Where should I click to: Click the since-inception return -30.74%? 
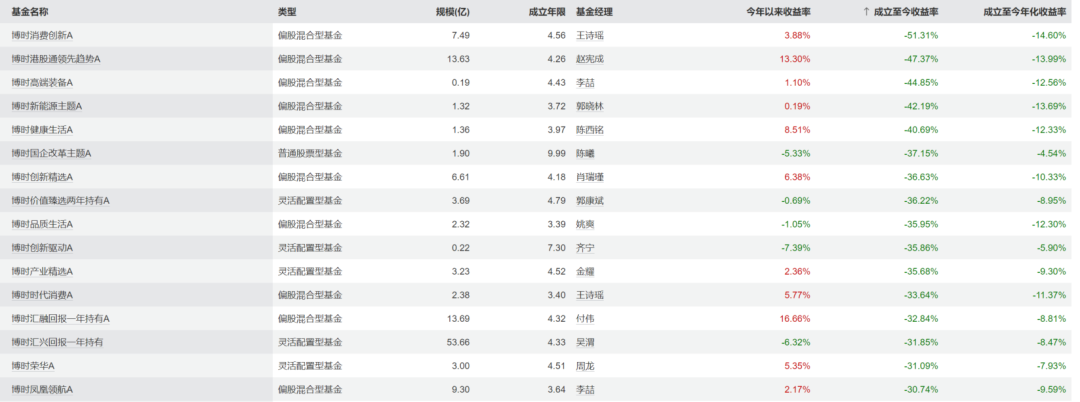coord(922,390)
